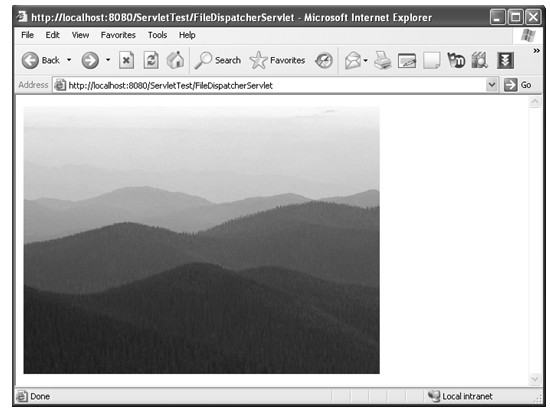Click the Go button

point(518,85)
